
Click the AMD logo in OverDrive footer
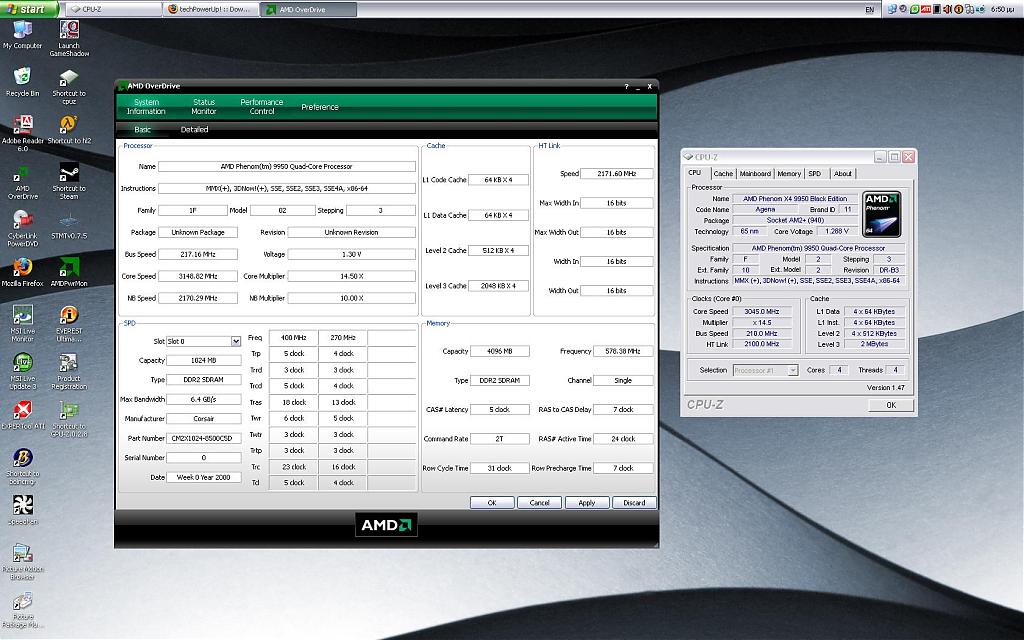386,524
